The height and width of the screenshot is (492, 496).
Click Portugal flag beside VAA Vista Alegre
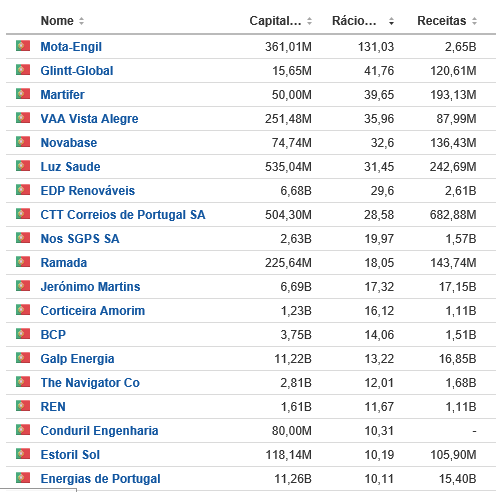coord(23,118)
